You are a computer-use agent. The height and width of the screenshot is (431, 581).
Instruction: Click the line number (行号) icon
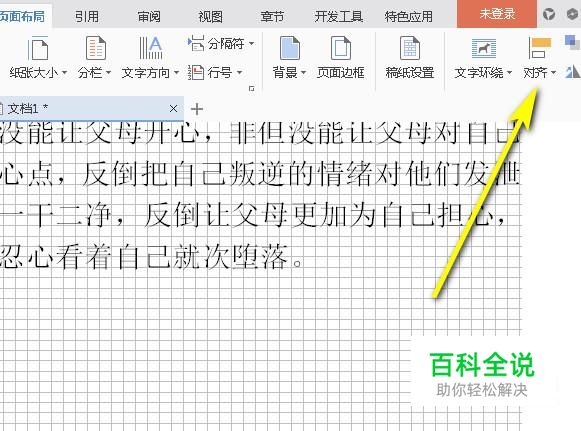[196, 72]
